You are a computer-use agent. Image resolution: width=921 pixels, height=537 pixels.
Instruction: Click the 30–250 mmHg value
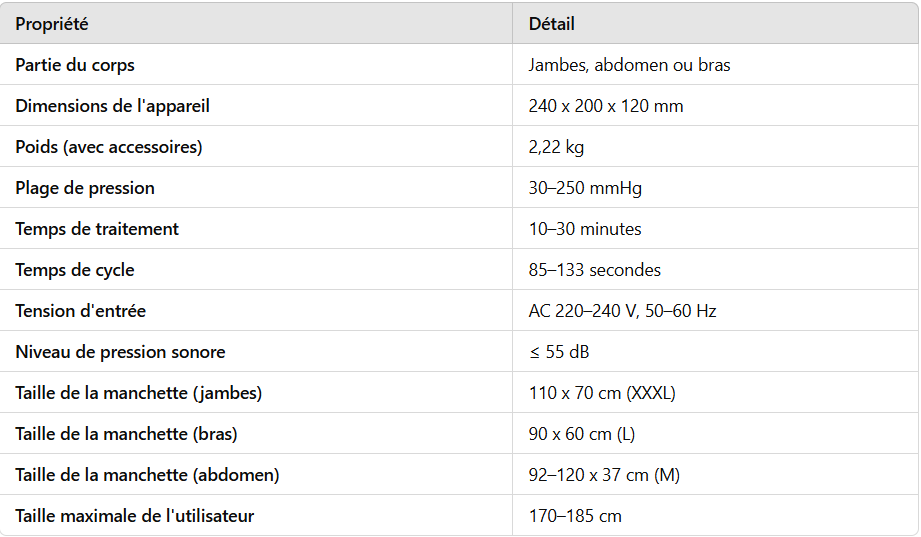point(585,188)
